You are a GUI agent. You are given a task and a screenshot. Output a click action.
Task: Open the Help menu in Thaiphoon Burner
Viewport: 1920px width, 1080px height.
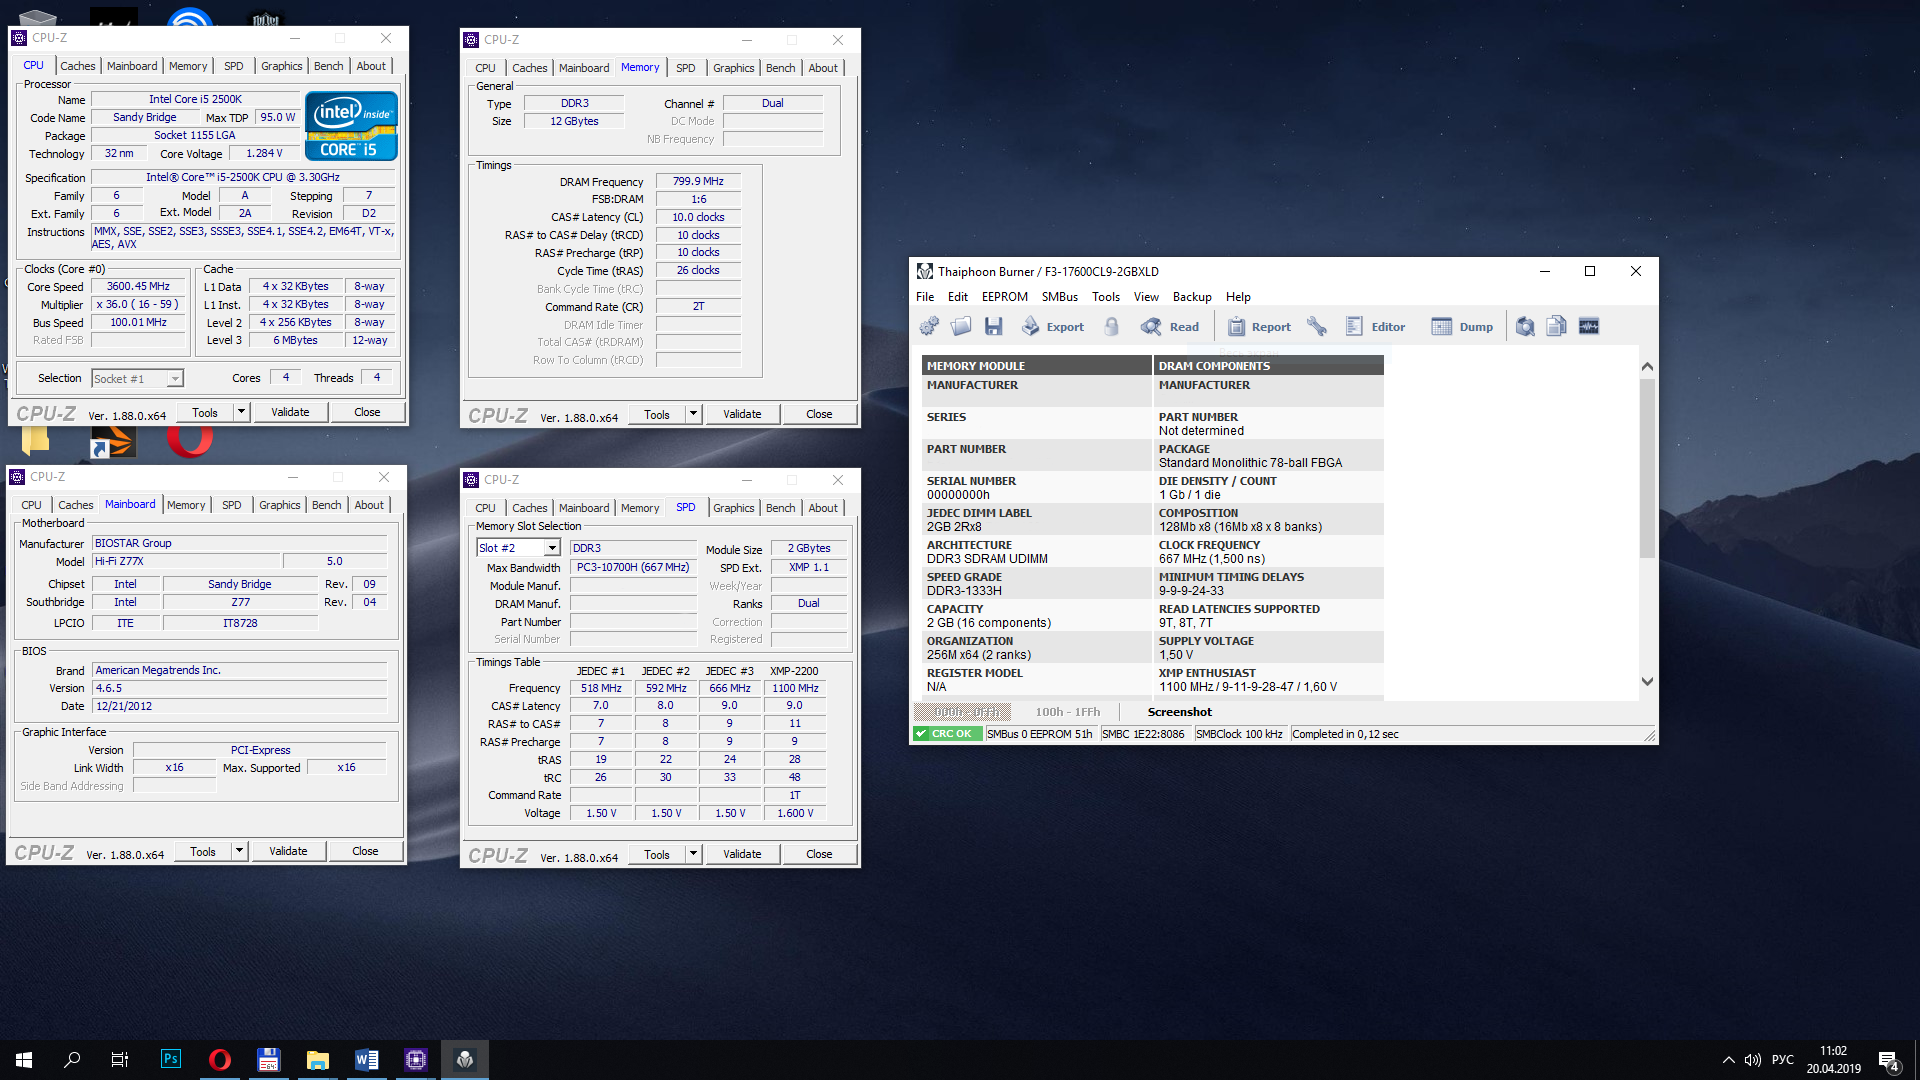coord(1238,297)
